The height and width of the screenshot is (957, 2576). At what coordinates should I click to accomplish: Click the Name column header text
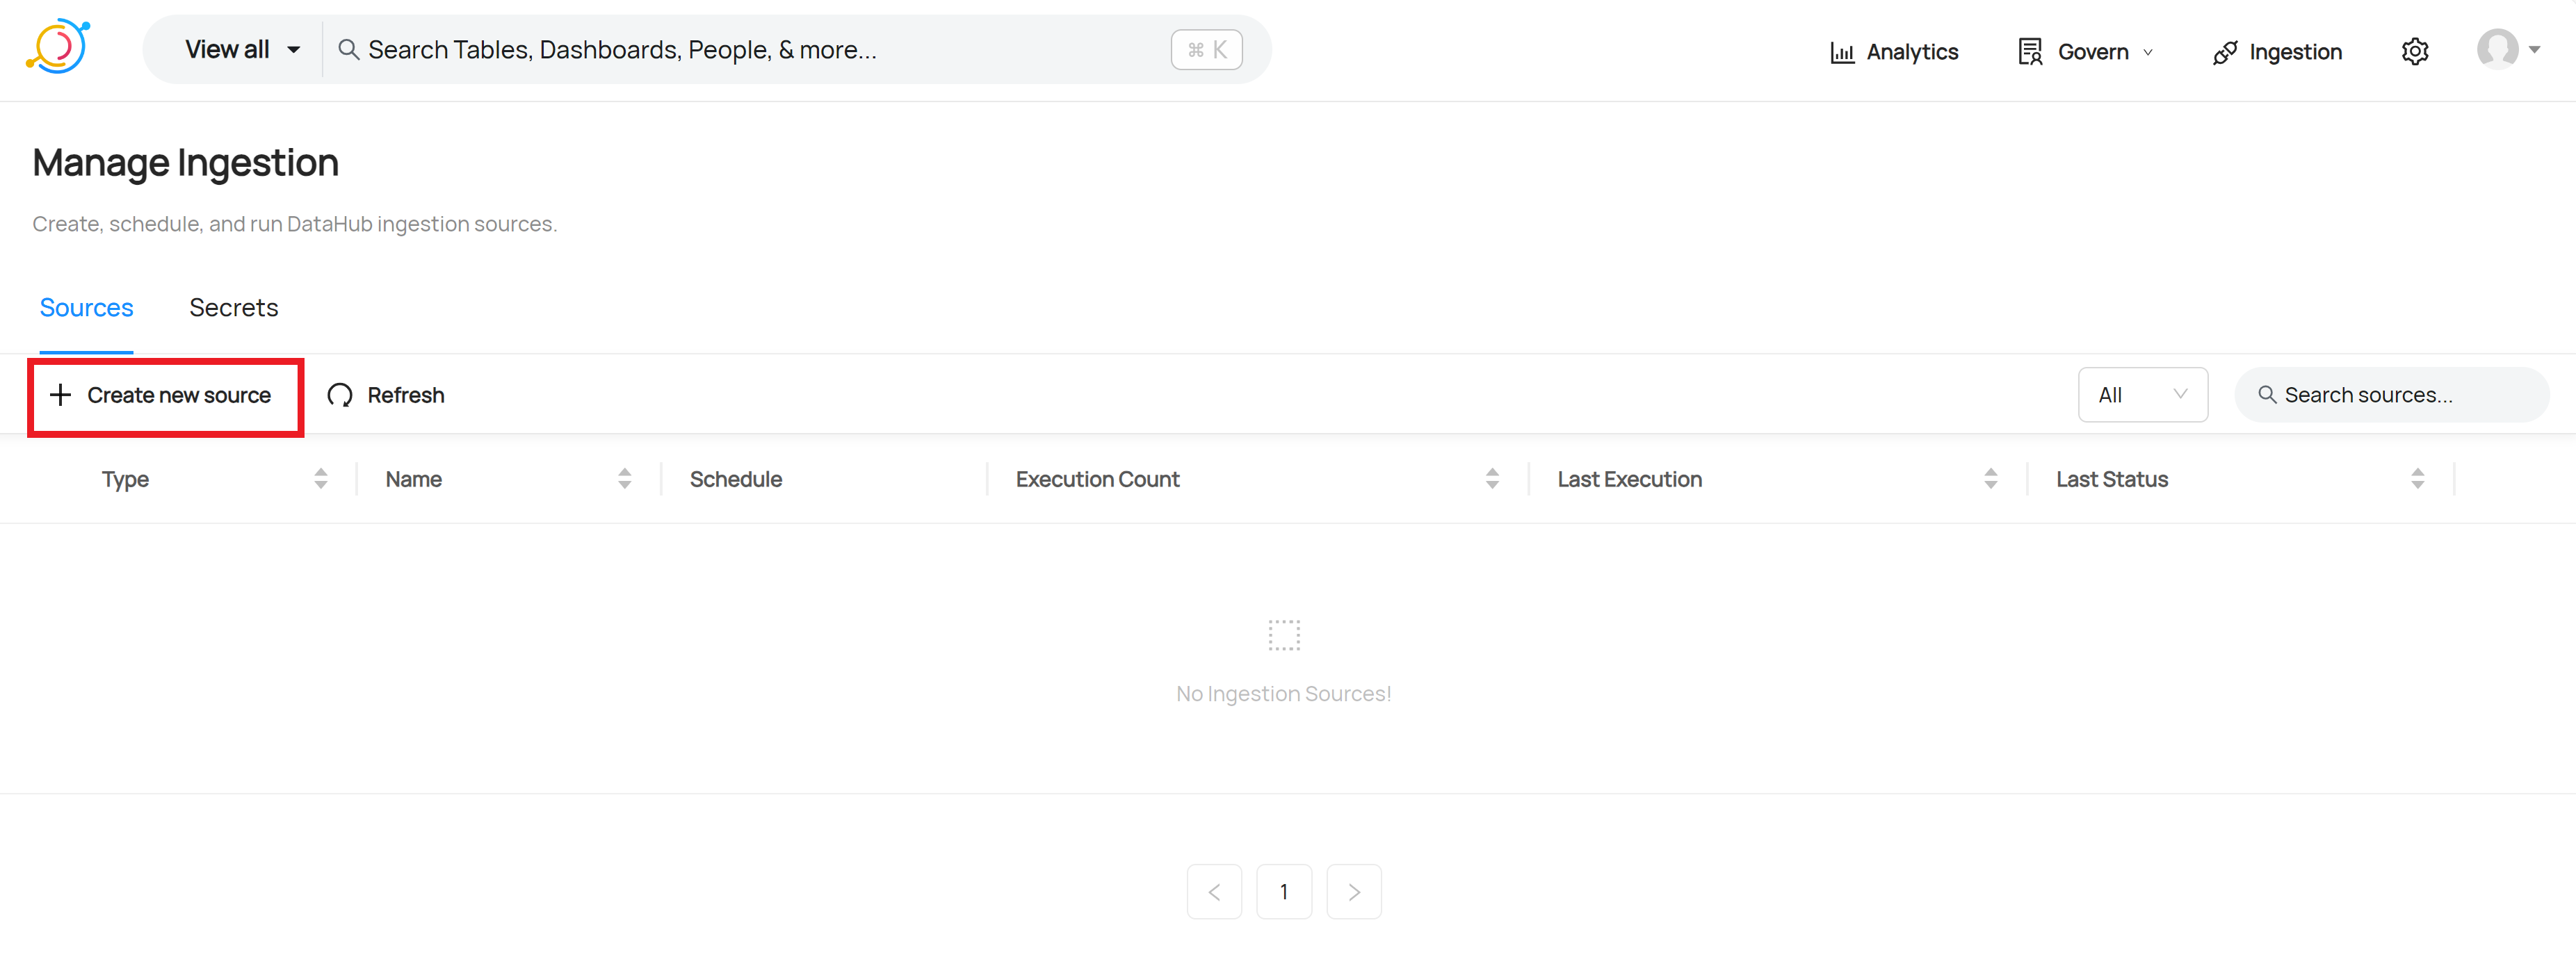pyautogui.click(x=414, y=479)
